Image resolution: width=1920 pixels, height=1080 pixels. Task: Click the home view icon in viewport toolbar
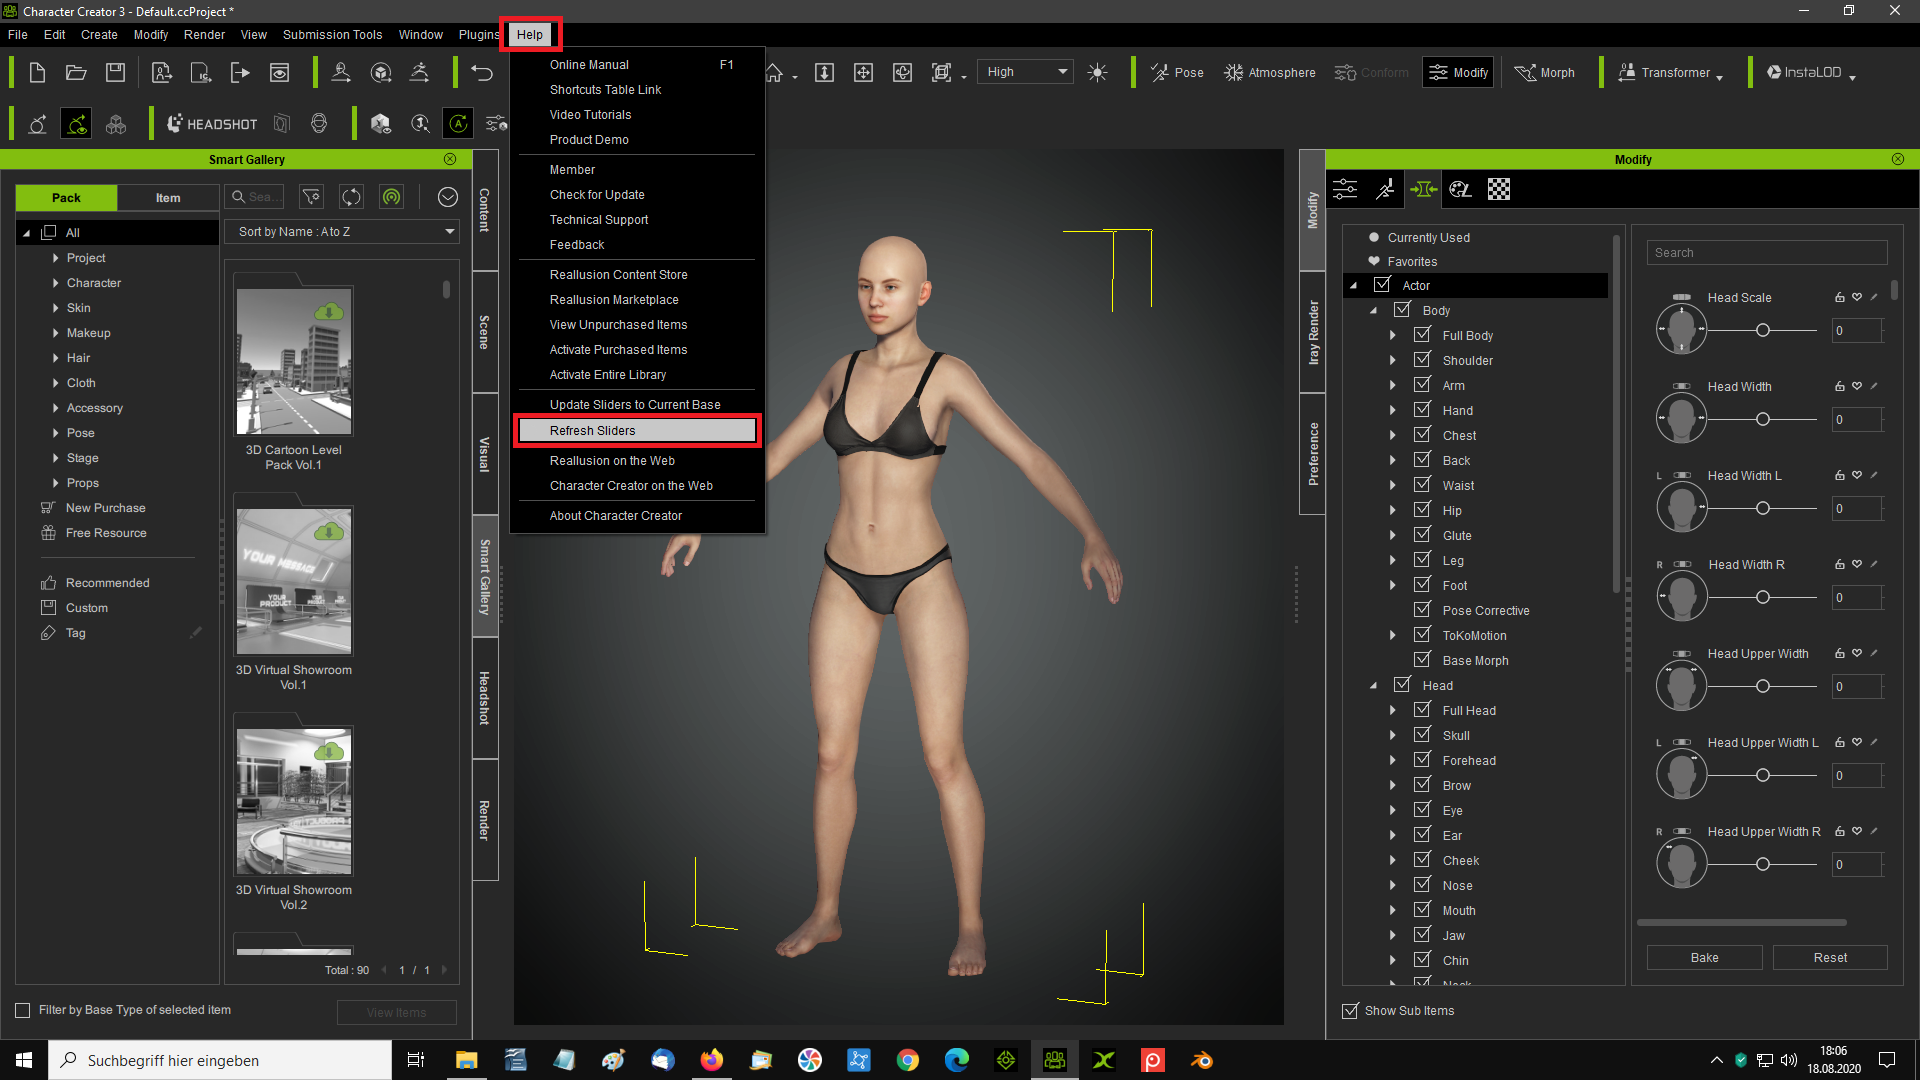point(775,72)
